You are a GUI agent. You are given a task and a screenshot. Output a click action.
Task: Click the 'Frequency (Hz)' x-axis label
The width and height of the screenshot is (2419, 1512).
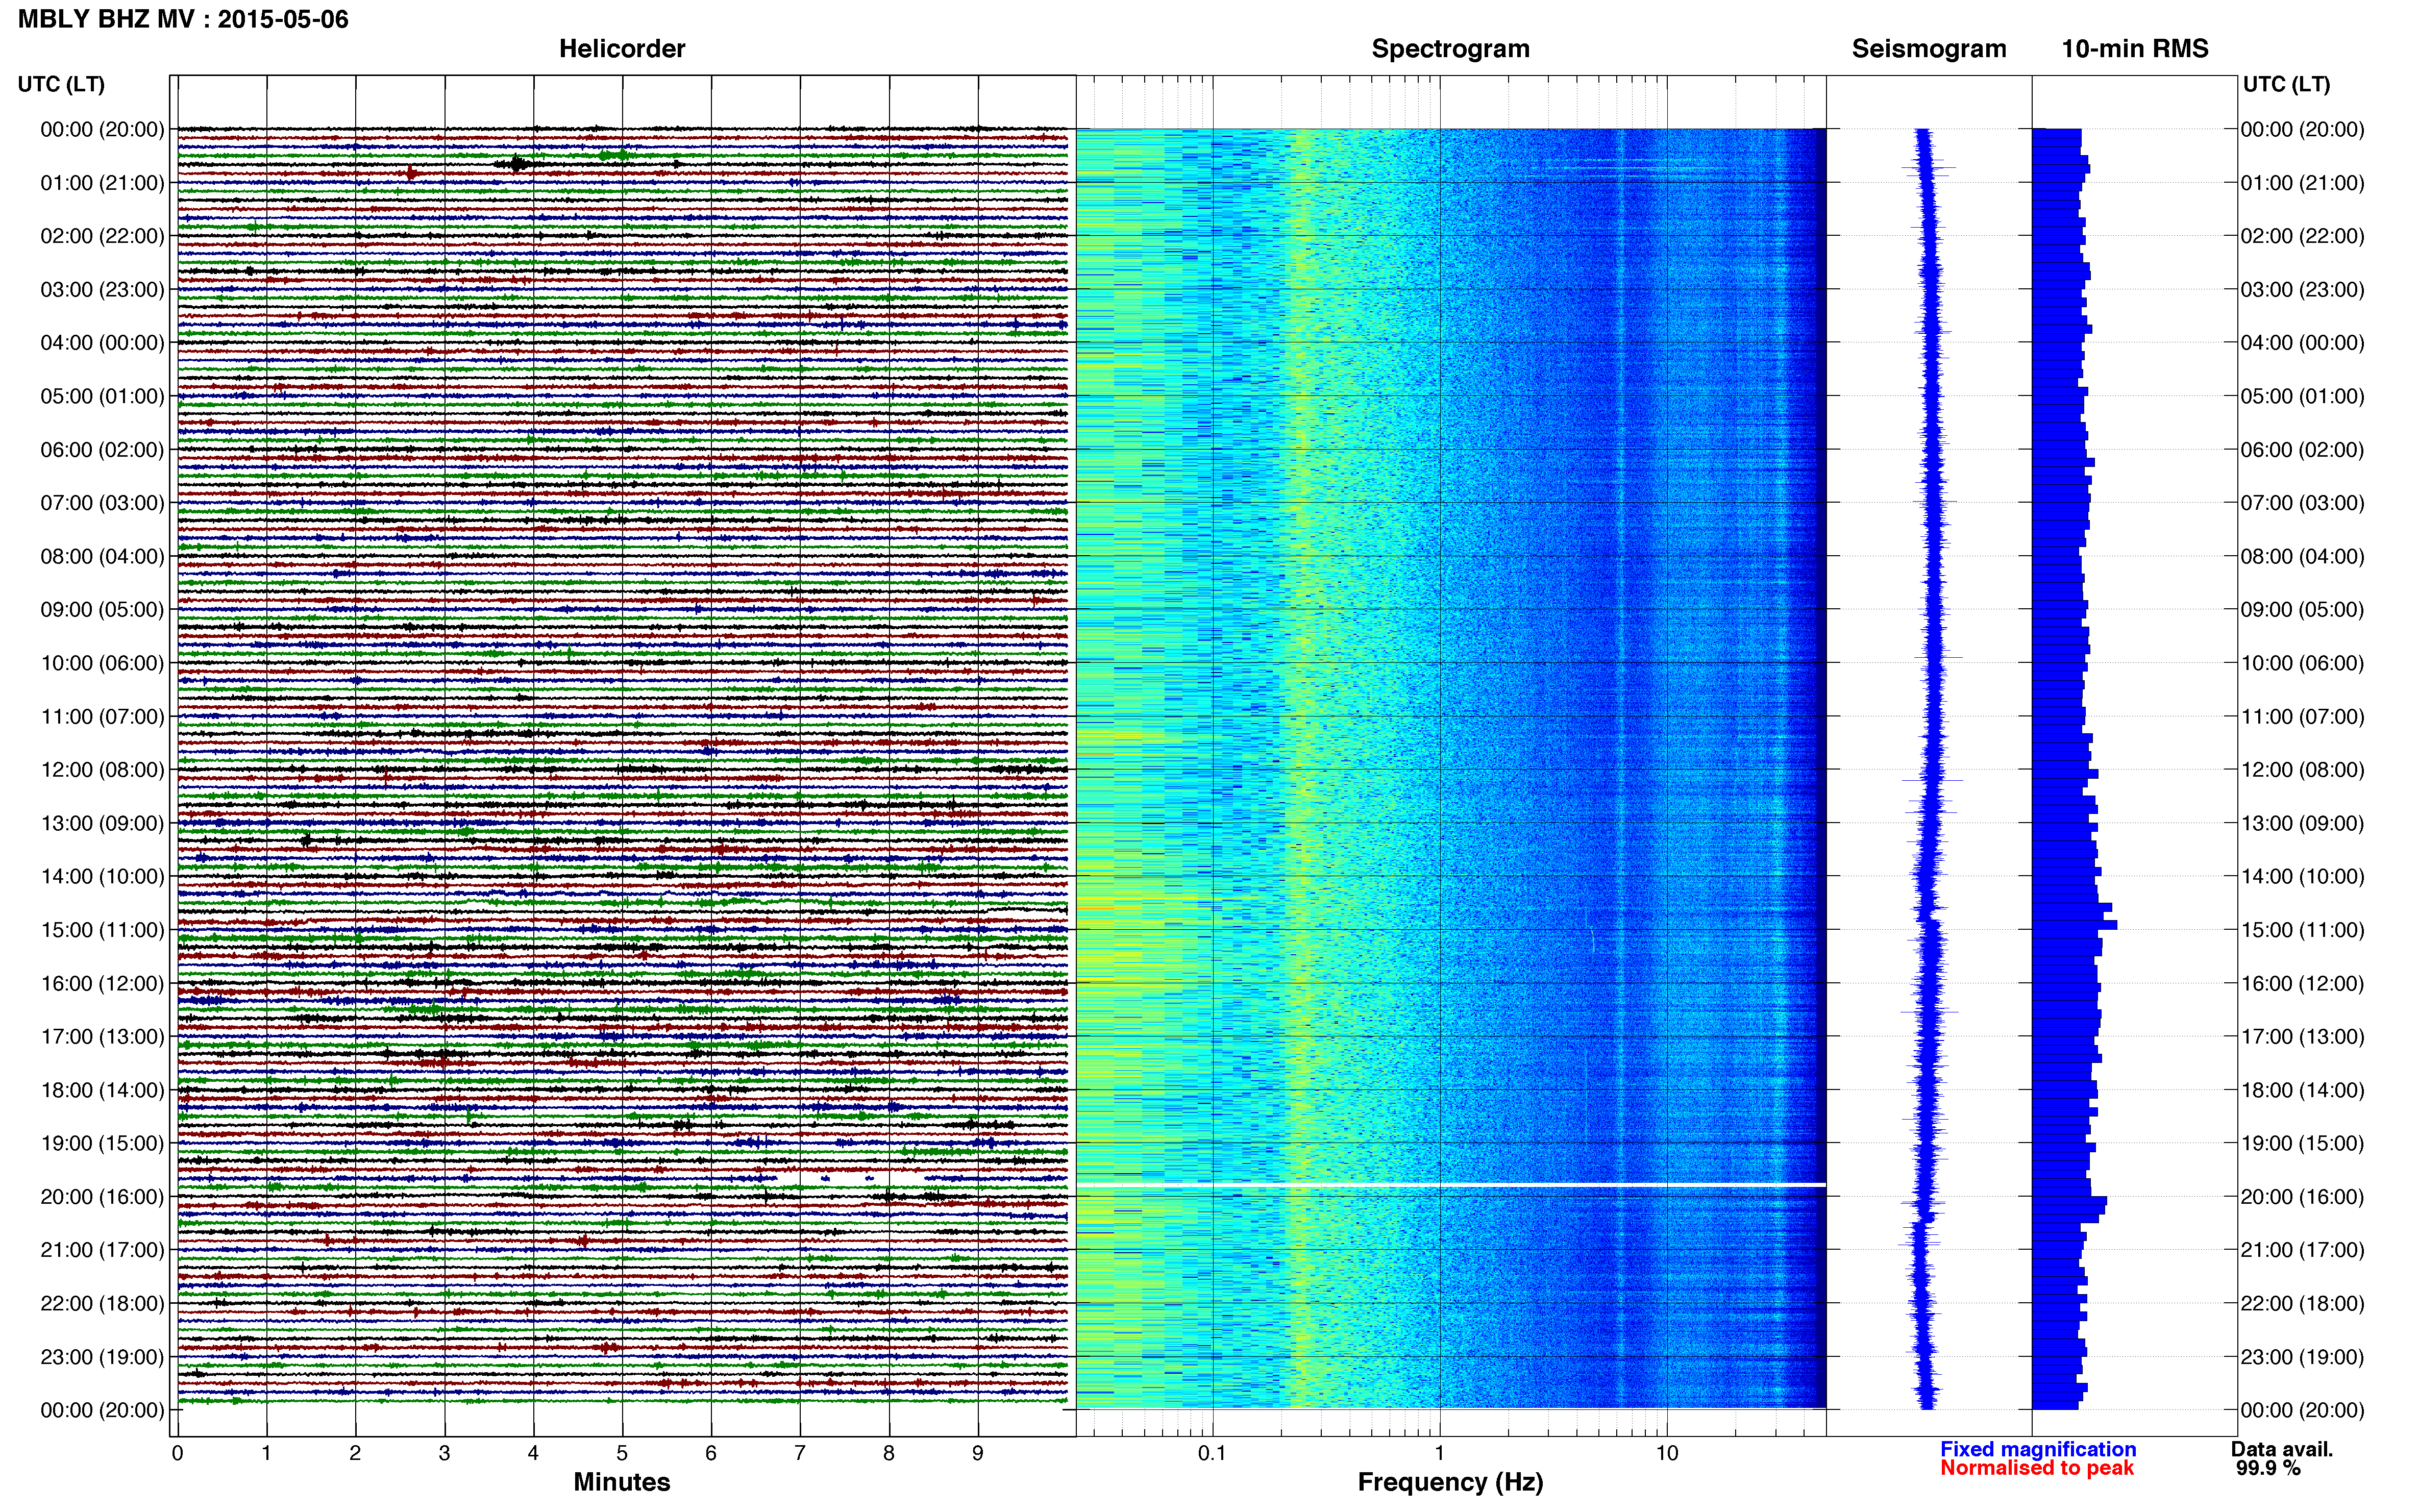pos(1450,1482)
